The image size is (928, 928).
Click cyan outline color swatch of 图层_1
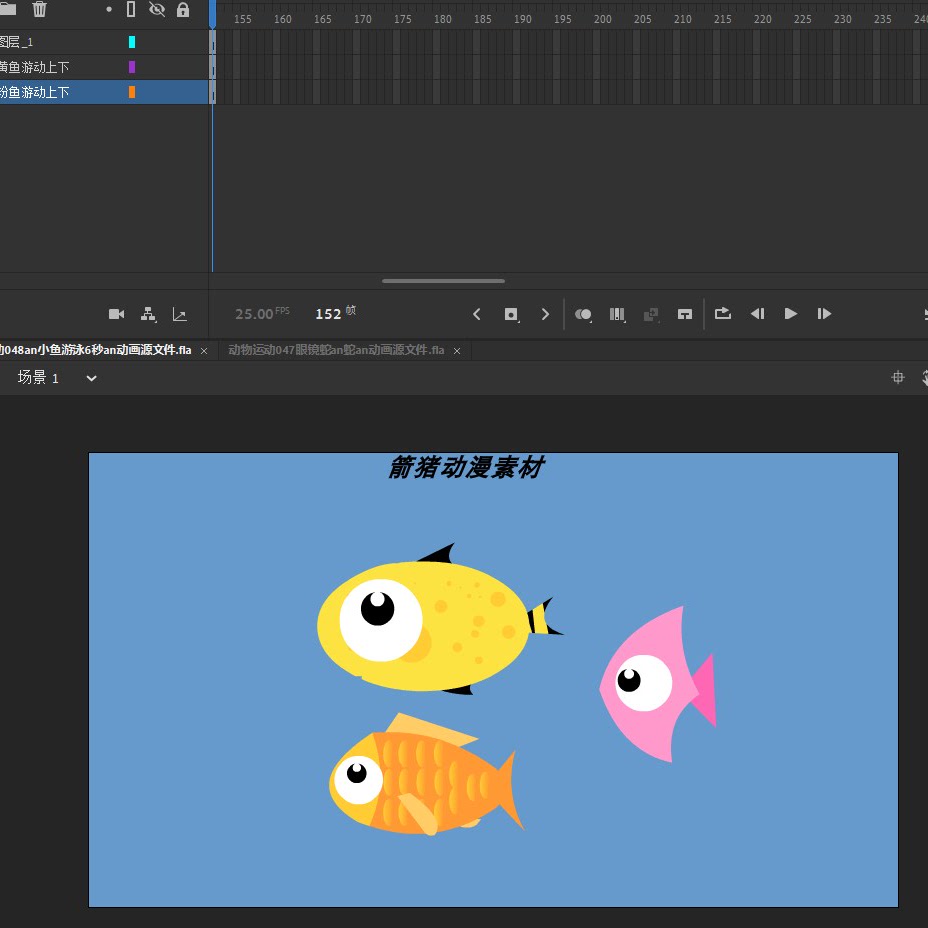[132, 42]
